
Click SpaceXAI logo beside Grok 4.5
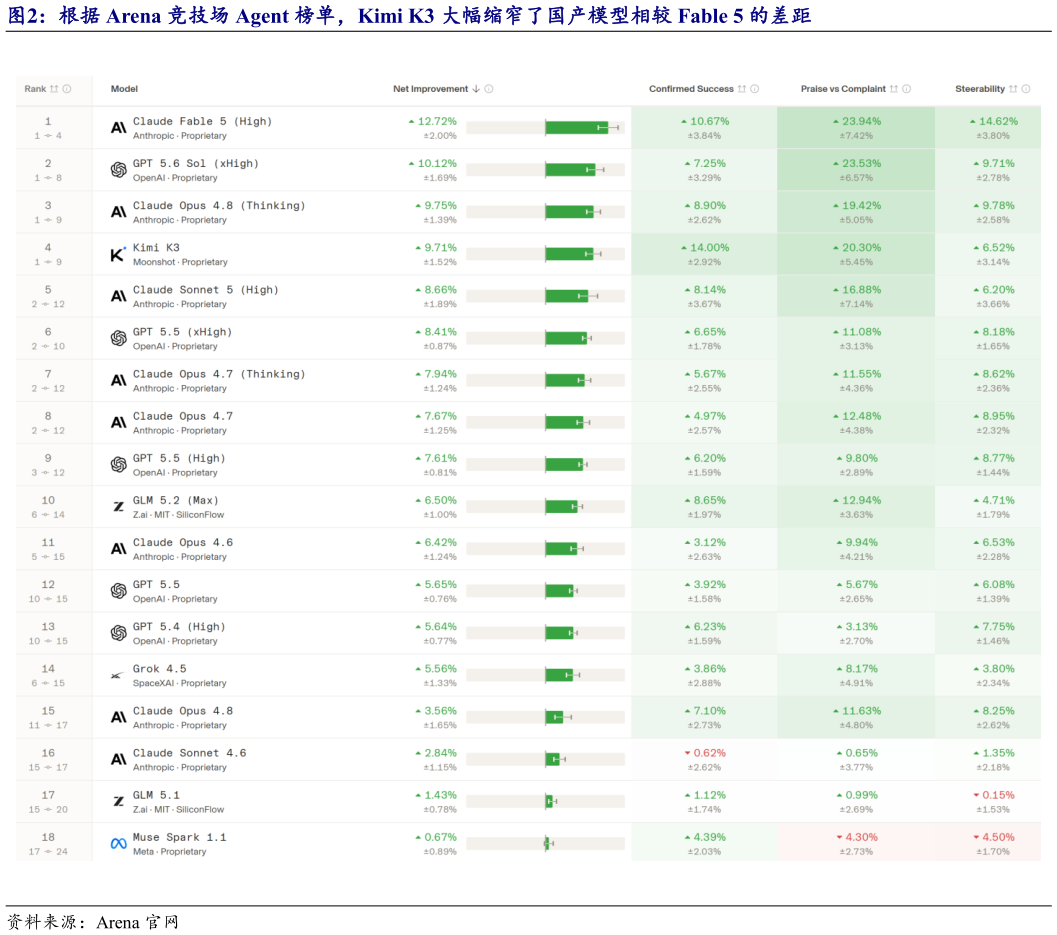coord(117,675)
